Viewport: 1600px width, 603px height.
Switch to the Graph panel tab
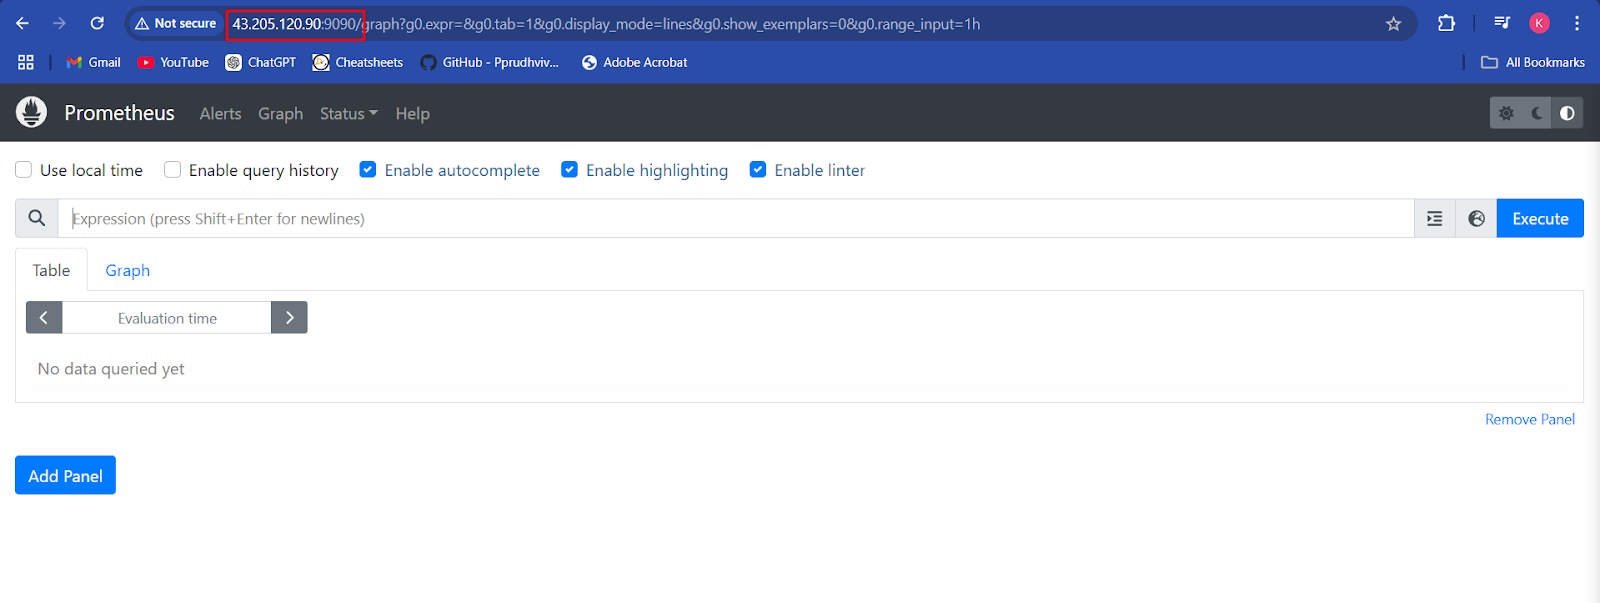point(128,270)
